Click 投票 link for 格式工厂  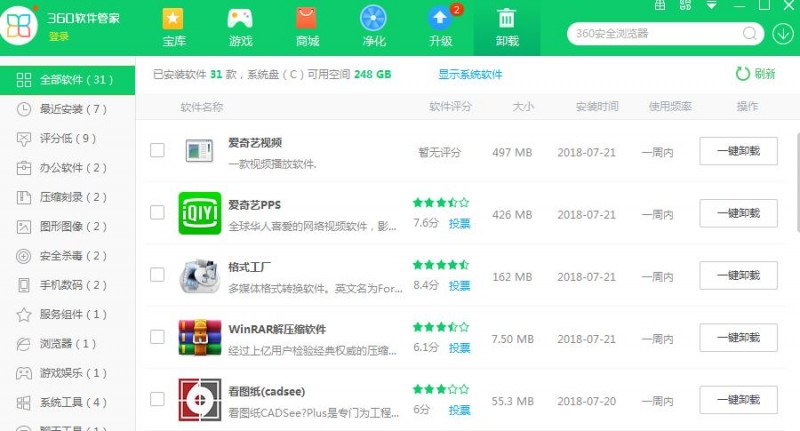coord(459,286)
